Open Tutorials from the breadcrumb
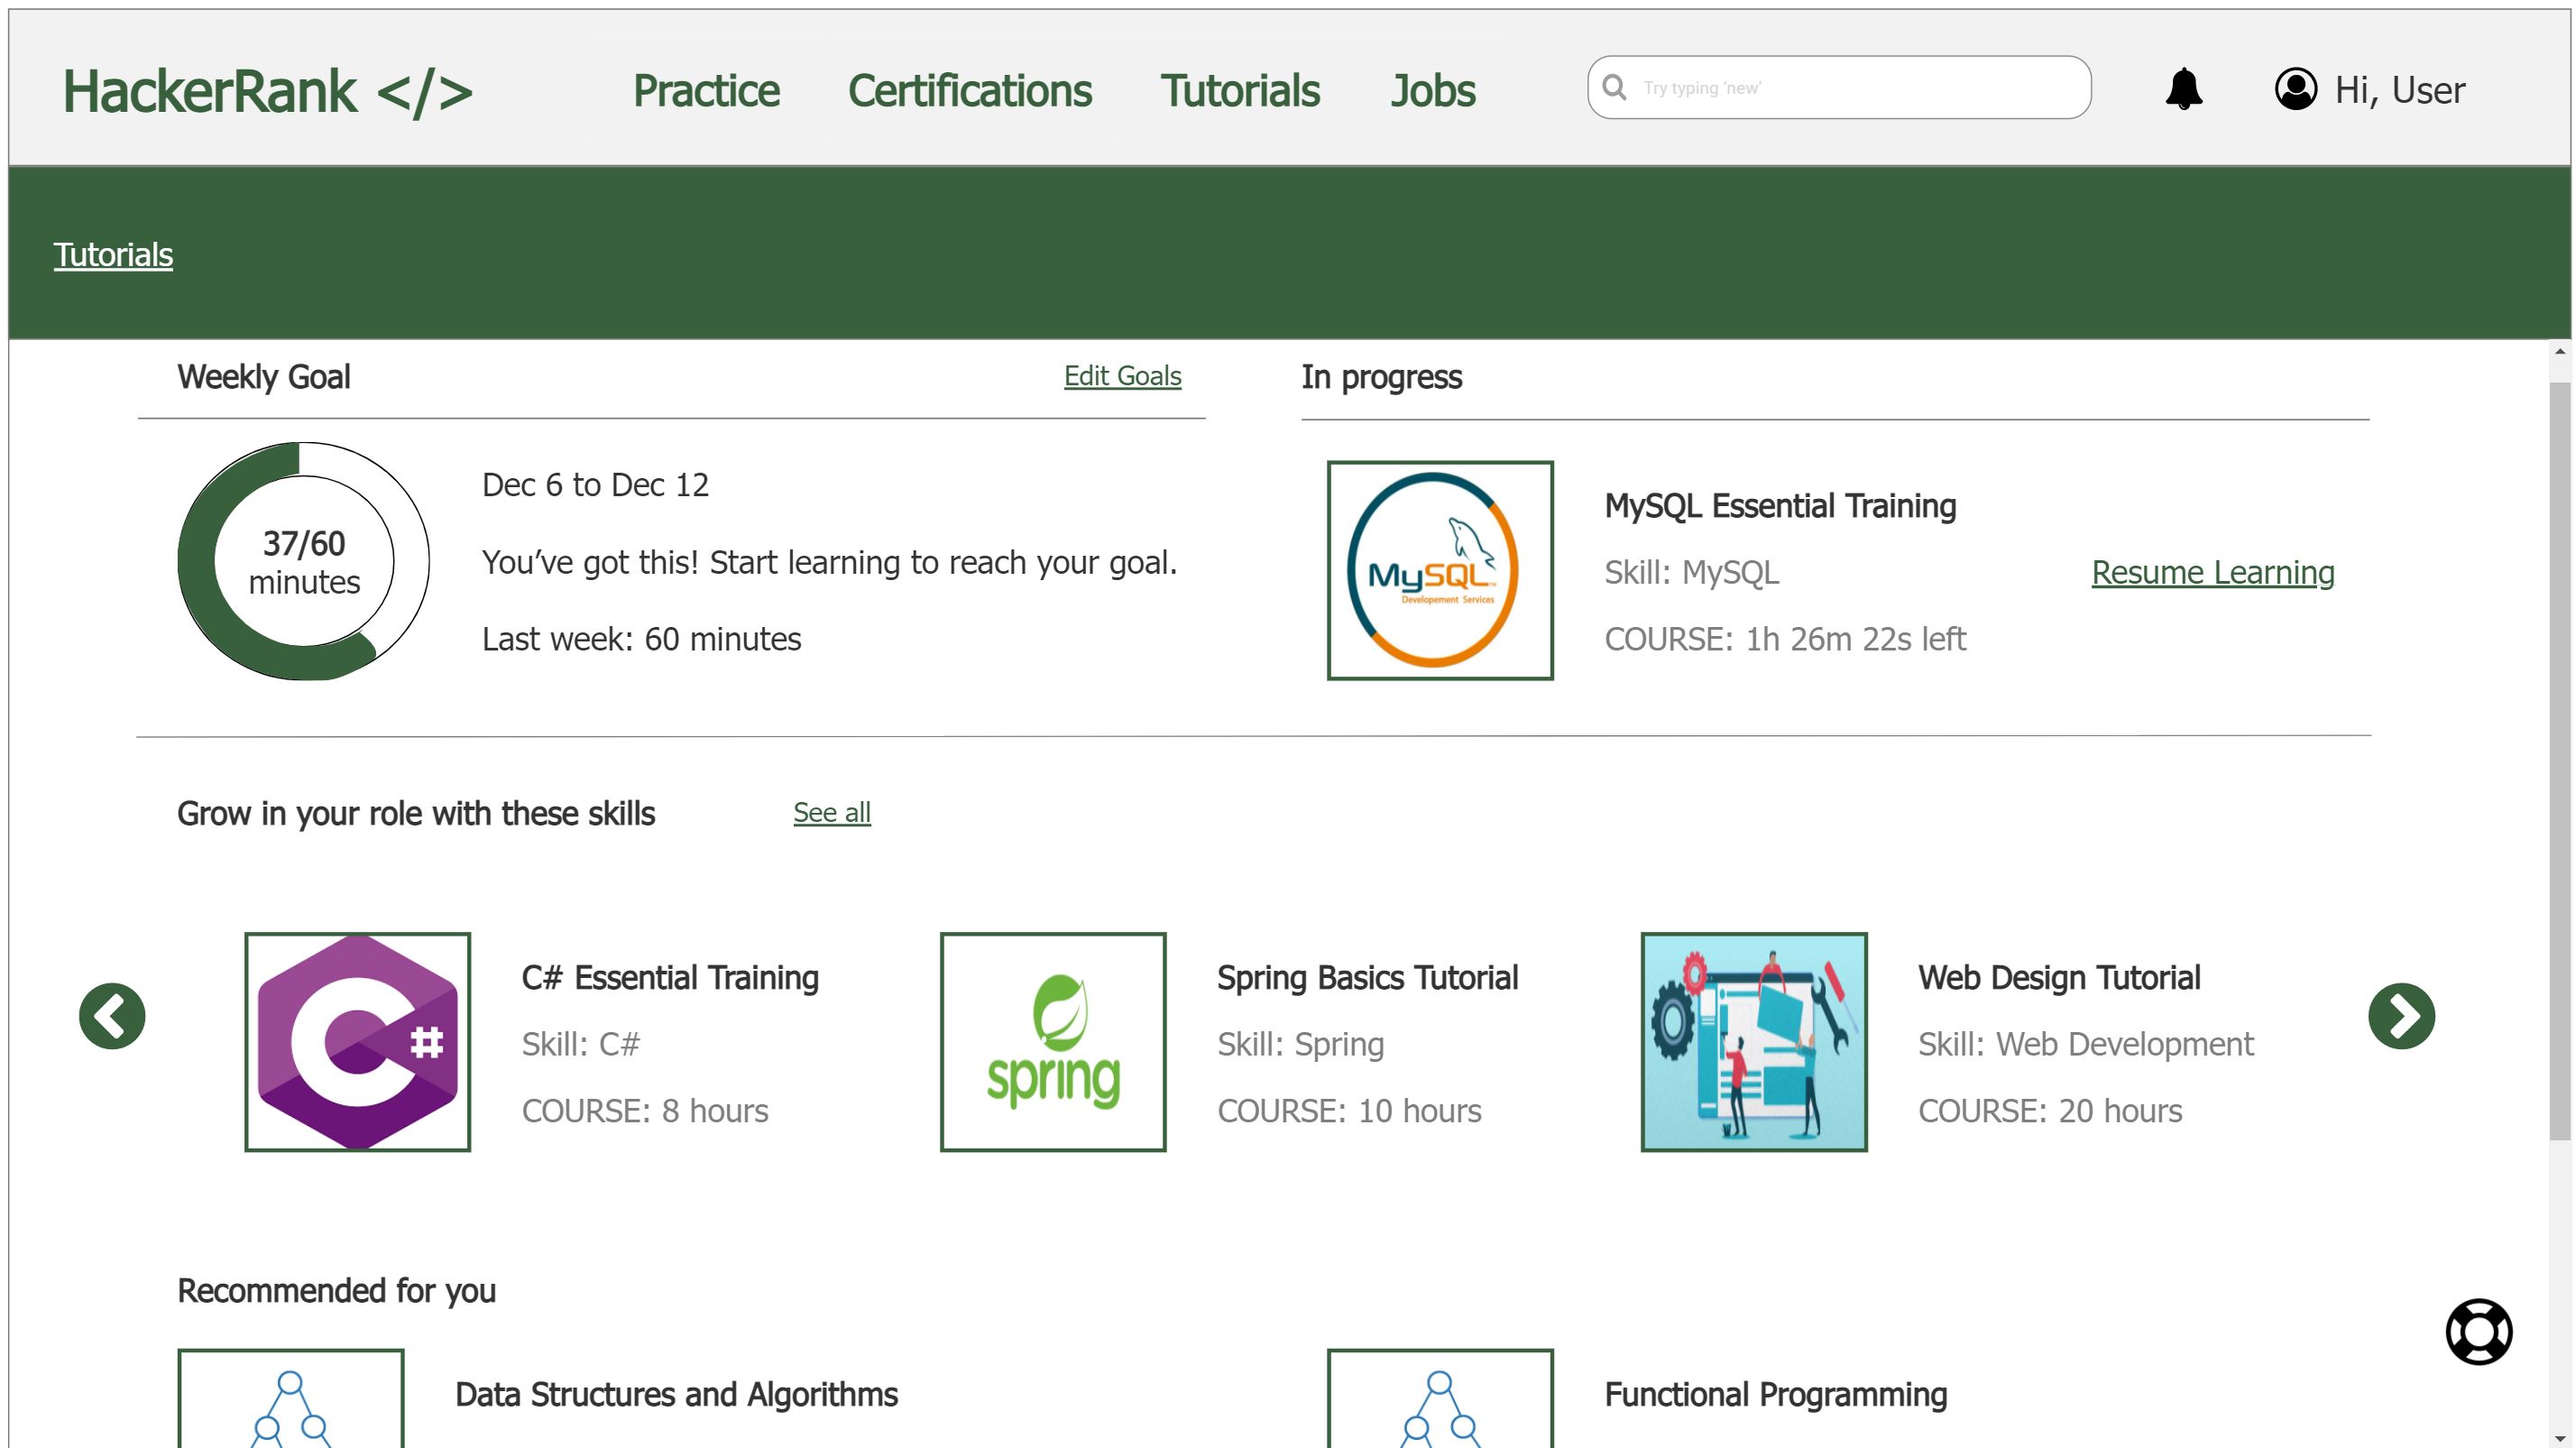This screenshot has width=2576, height=1448. point(112,255)
